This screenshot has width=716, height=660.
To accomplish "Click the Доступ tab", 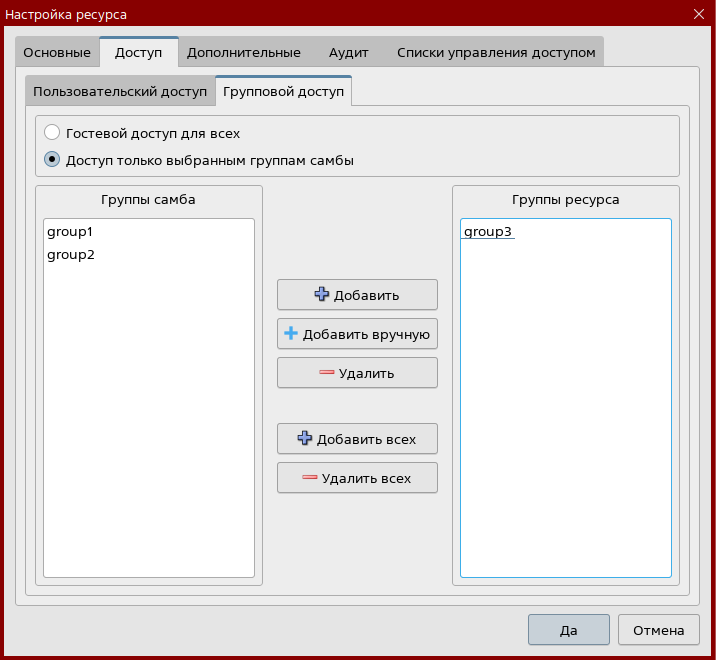I will click(x=138, y=52).
